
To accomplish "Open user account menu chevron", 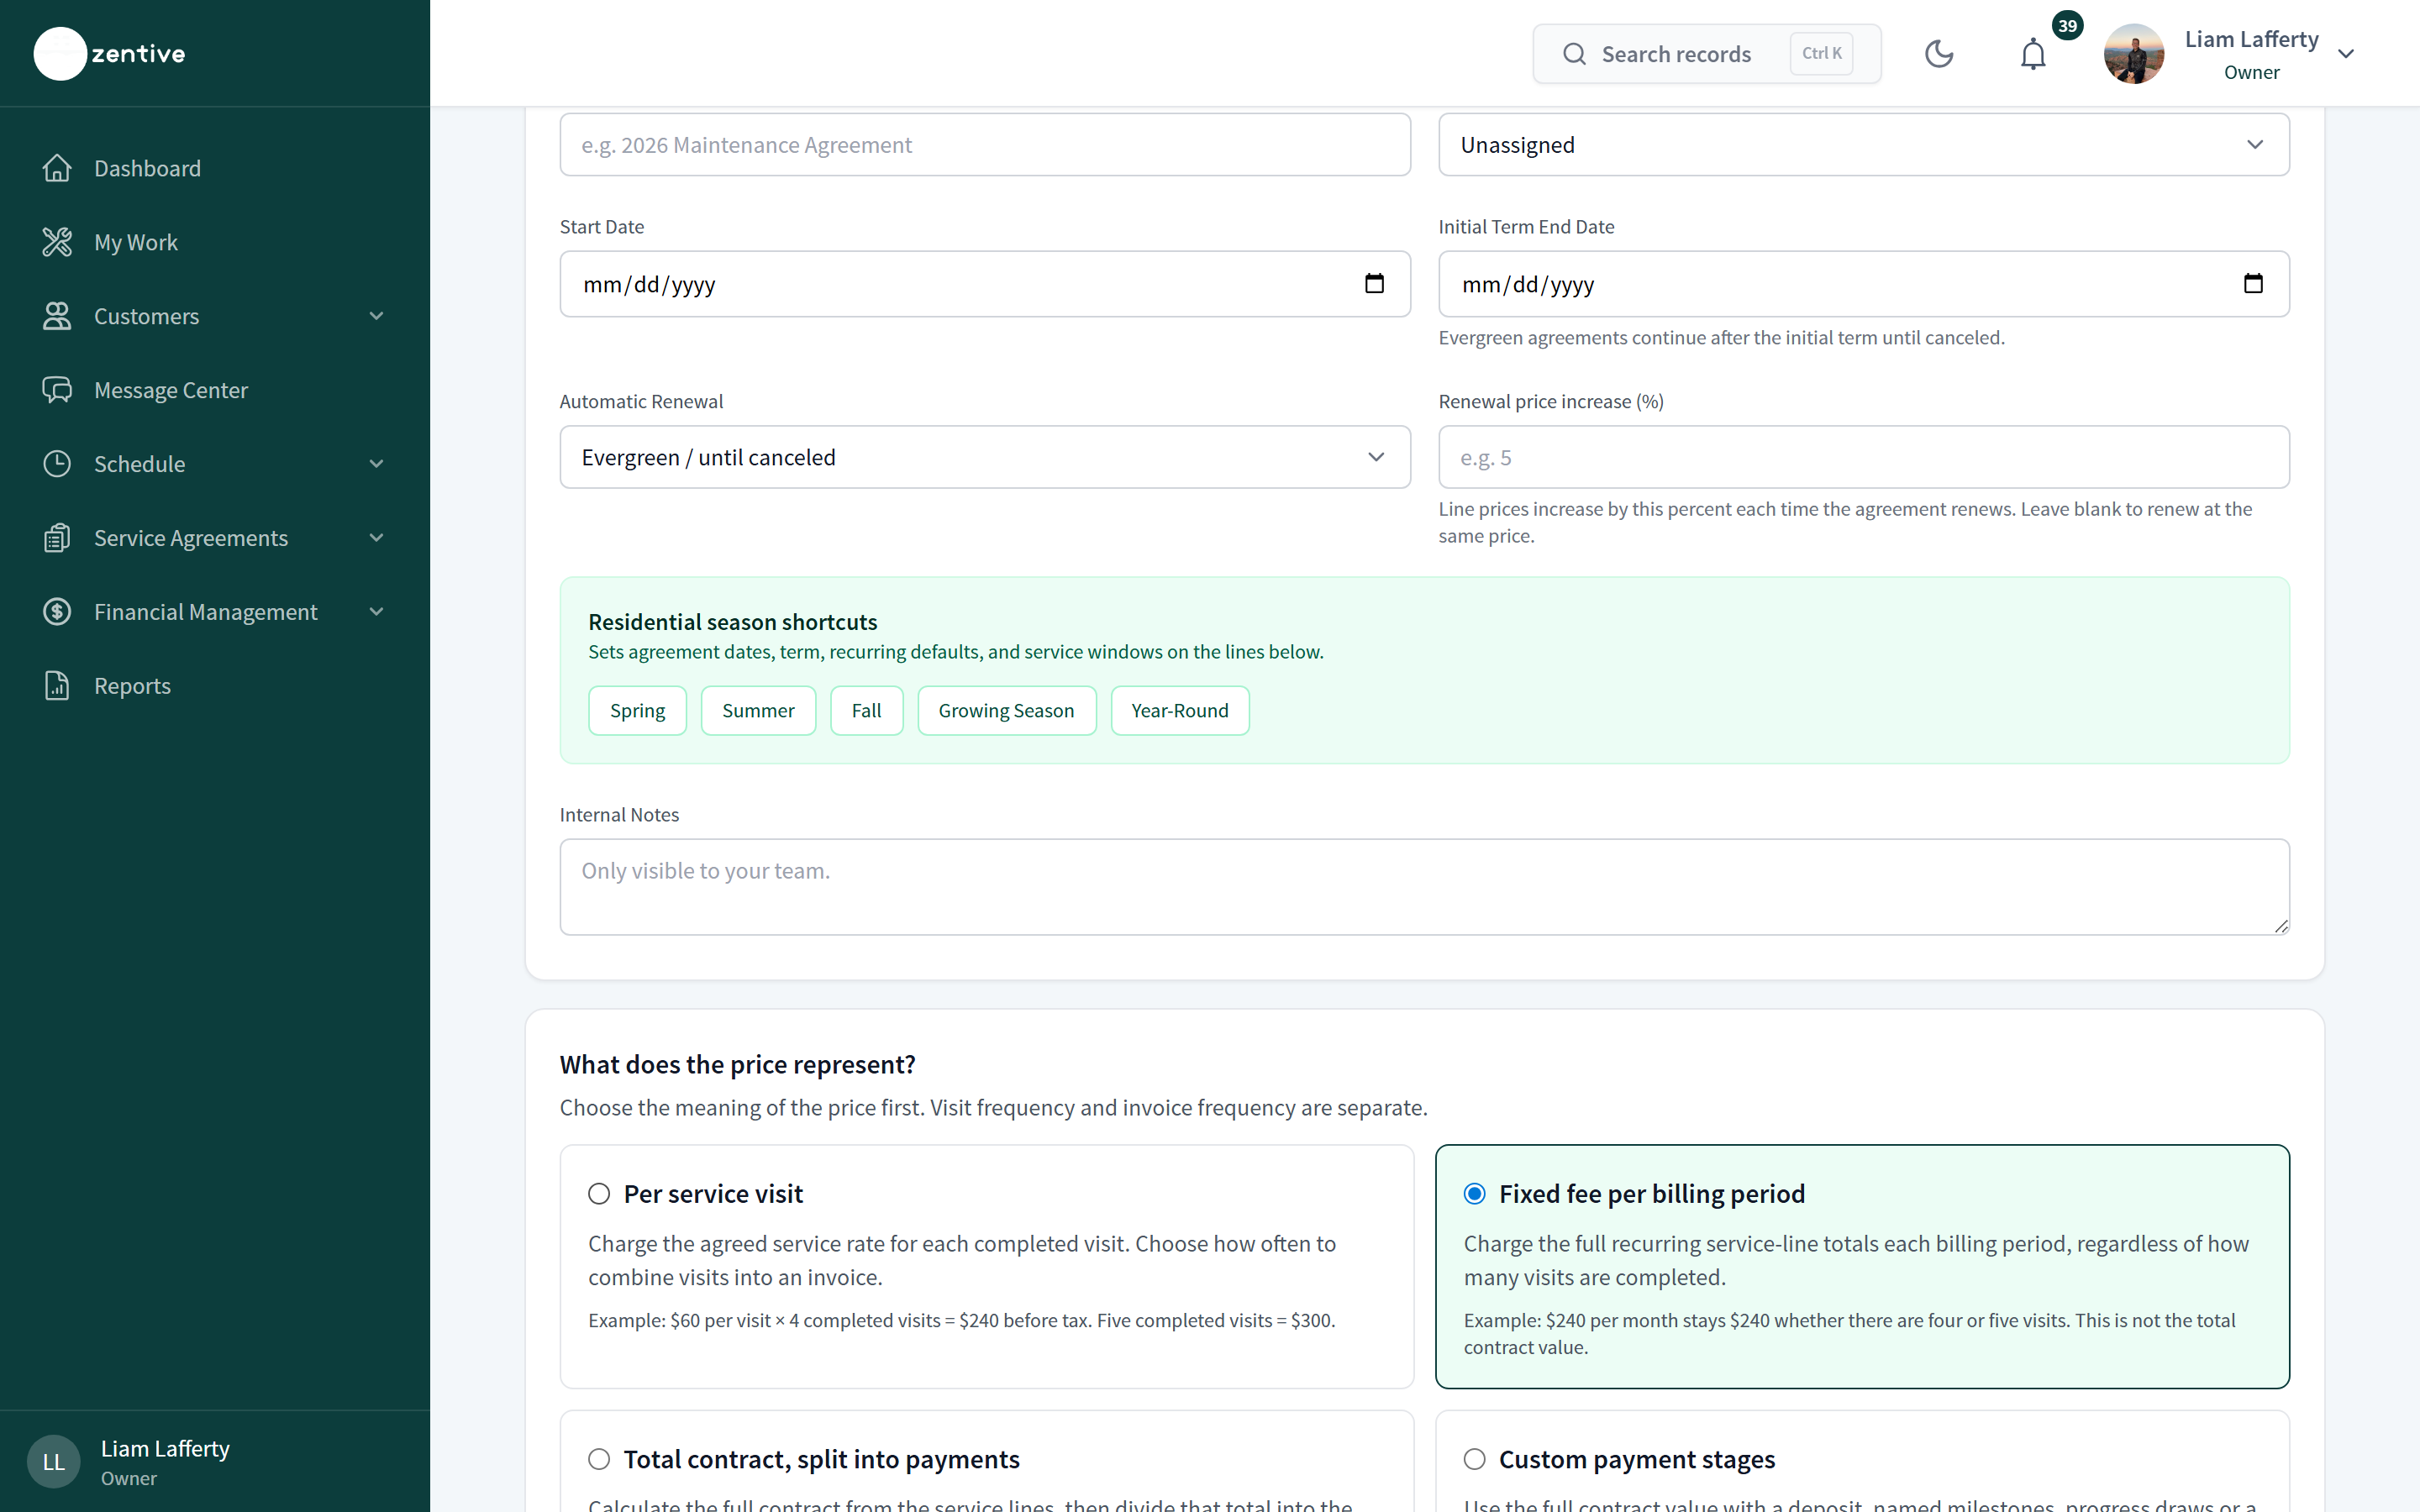I will coord(2346,54).
